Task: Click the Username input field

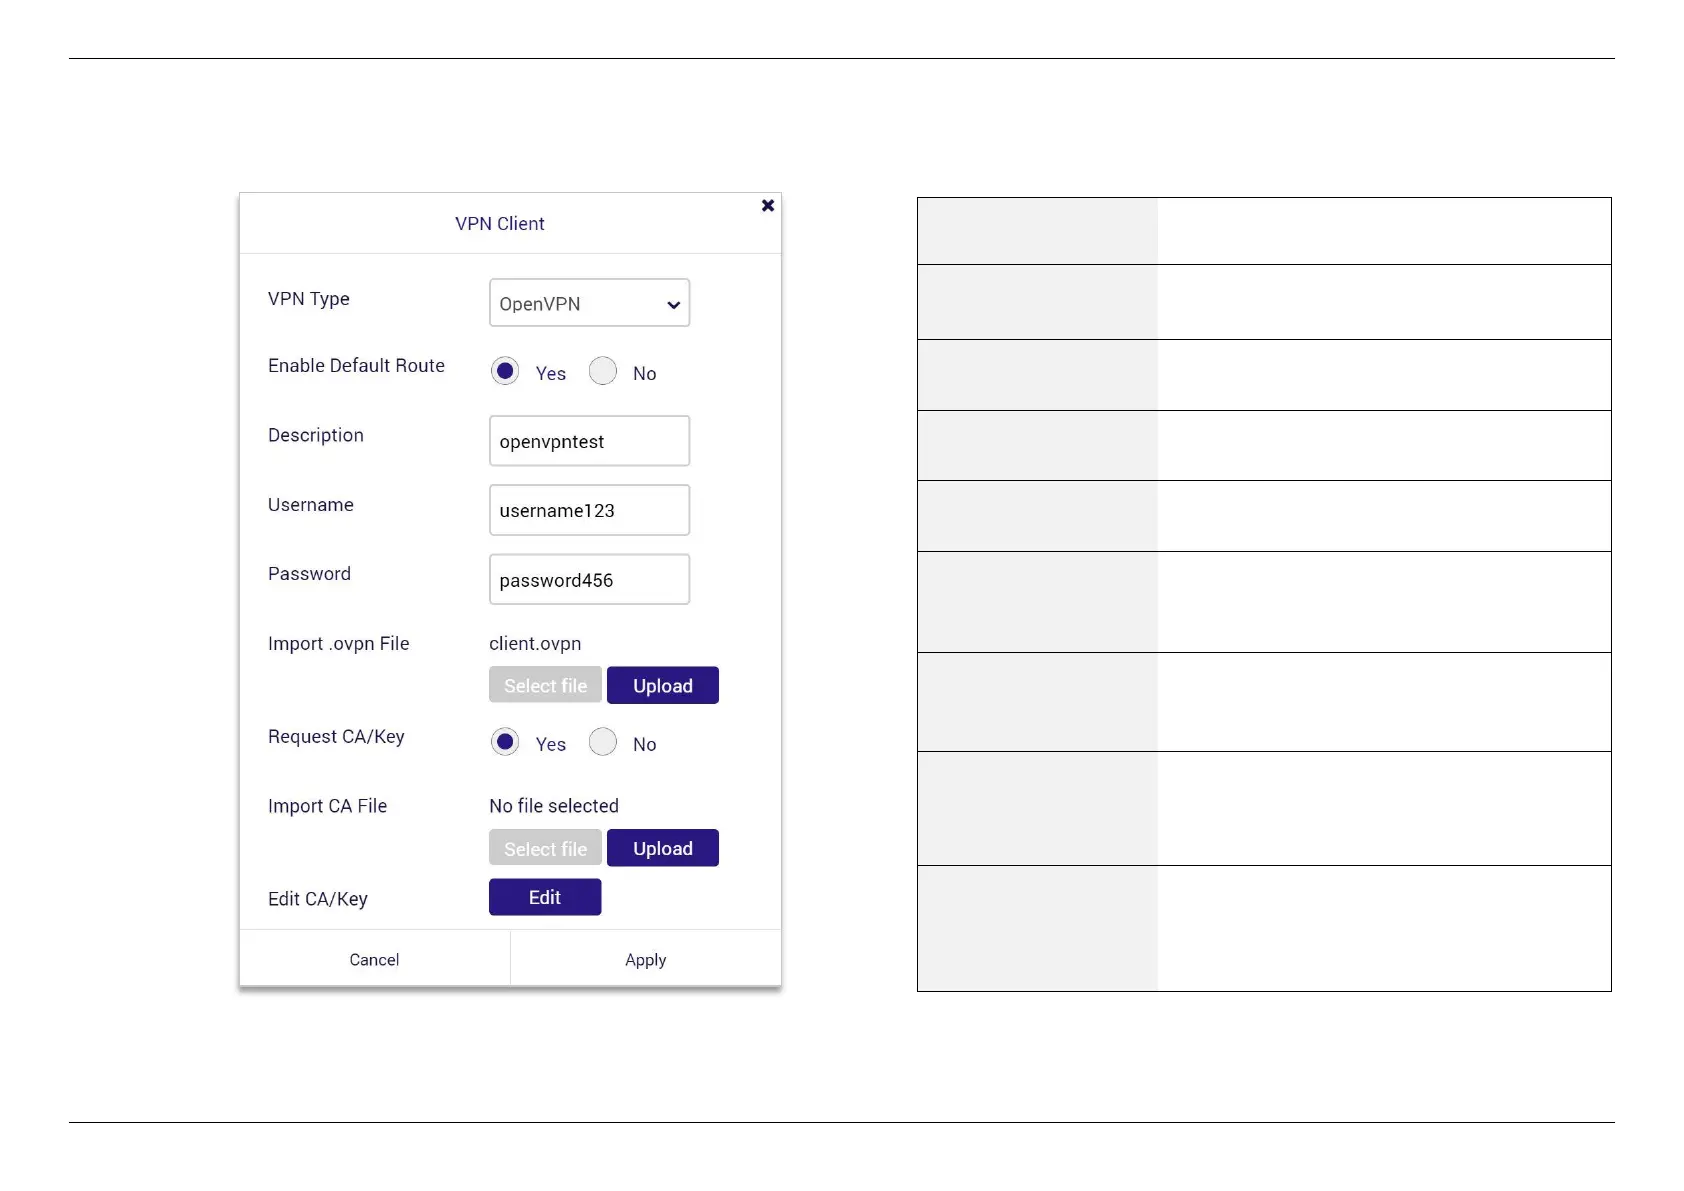Action: point(589,510)
